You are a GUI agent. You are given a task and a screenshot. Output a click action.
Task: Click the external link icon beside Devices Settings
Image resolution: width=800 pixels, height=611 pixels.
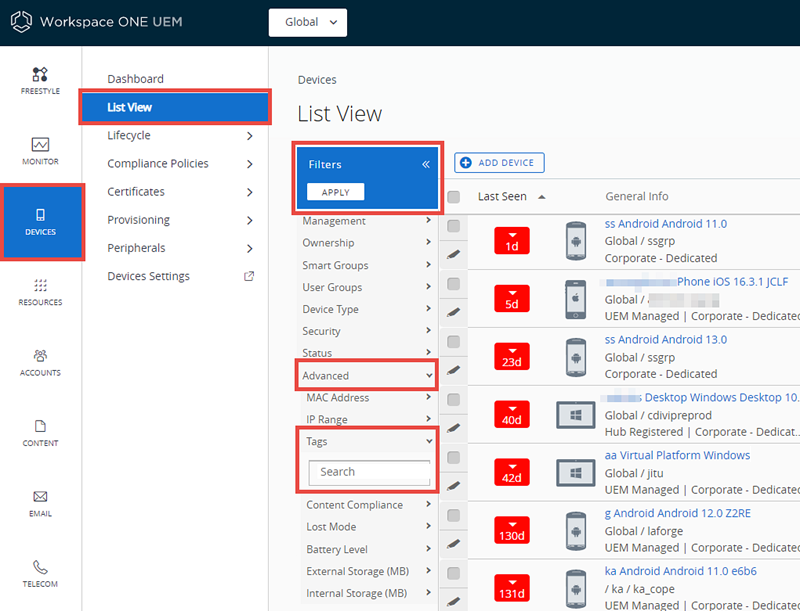pos(249,276)
